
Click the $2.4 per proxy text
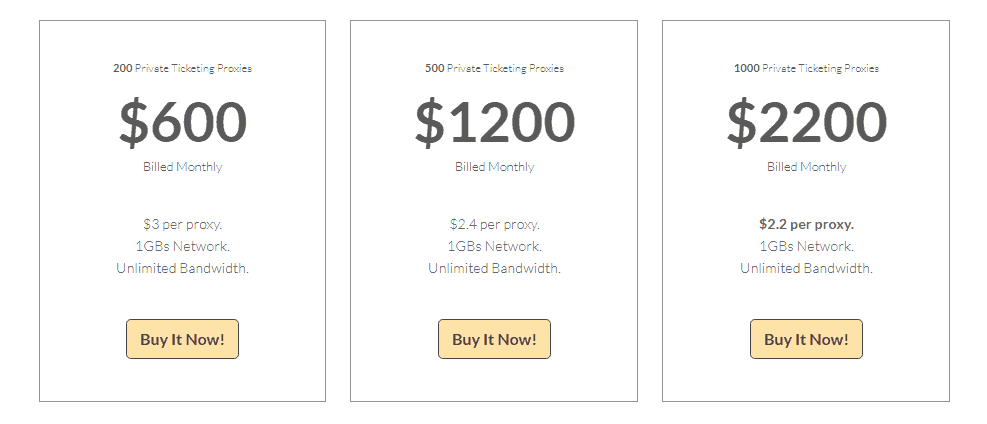pyautogui.click(x=495, y=224)
